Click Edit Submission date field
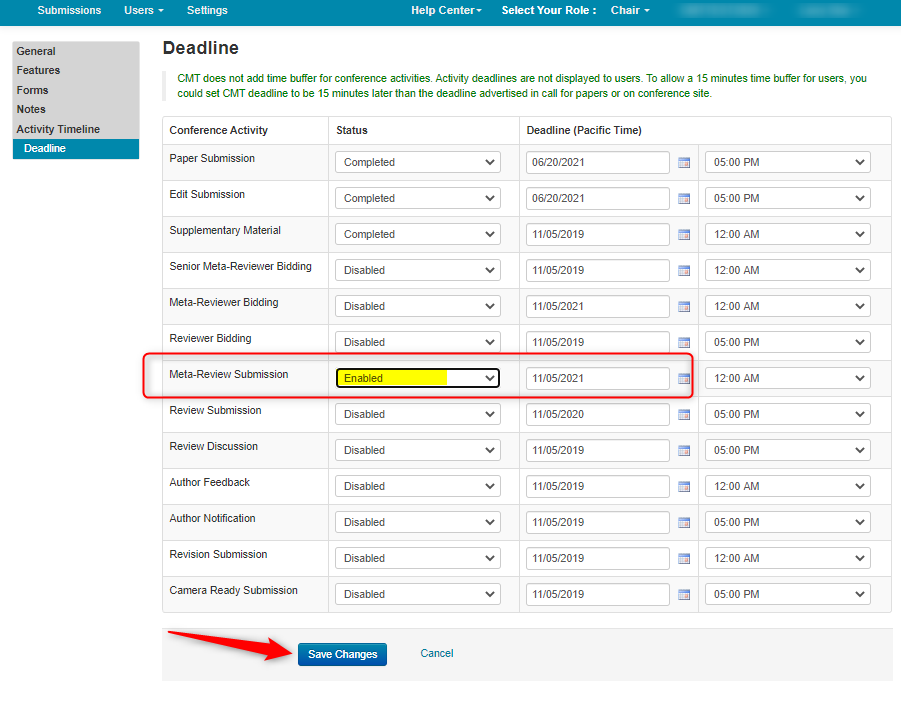Image resolution: width=901 pixels, height=703 pixels. [598, 198]
